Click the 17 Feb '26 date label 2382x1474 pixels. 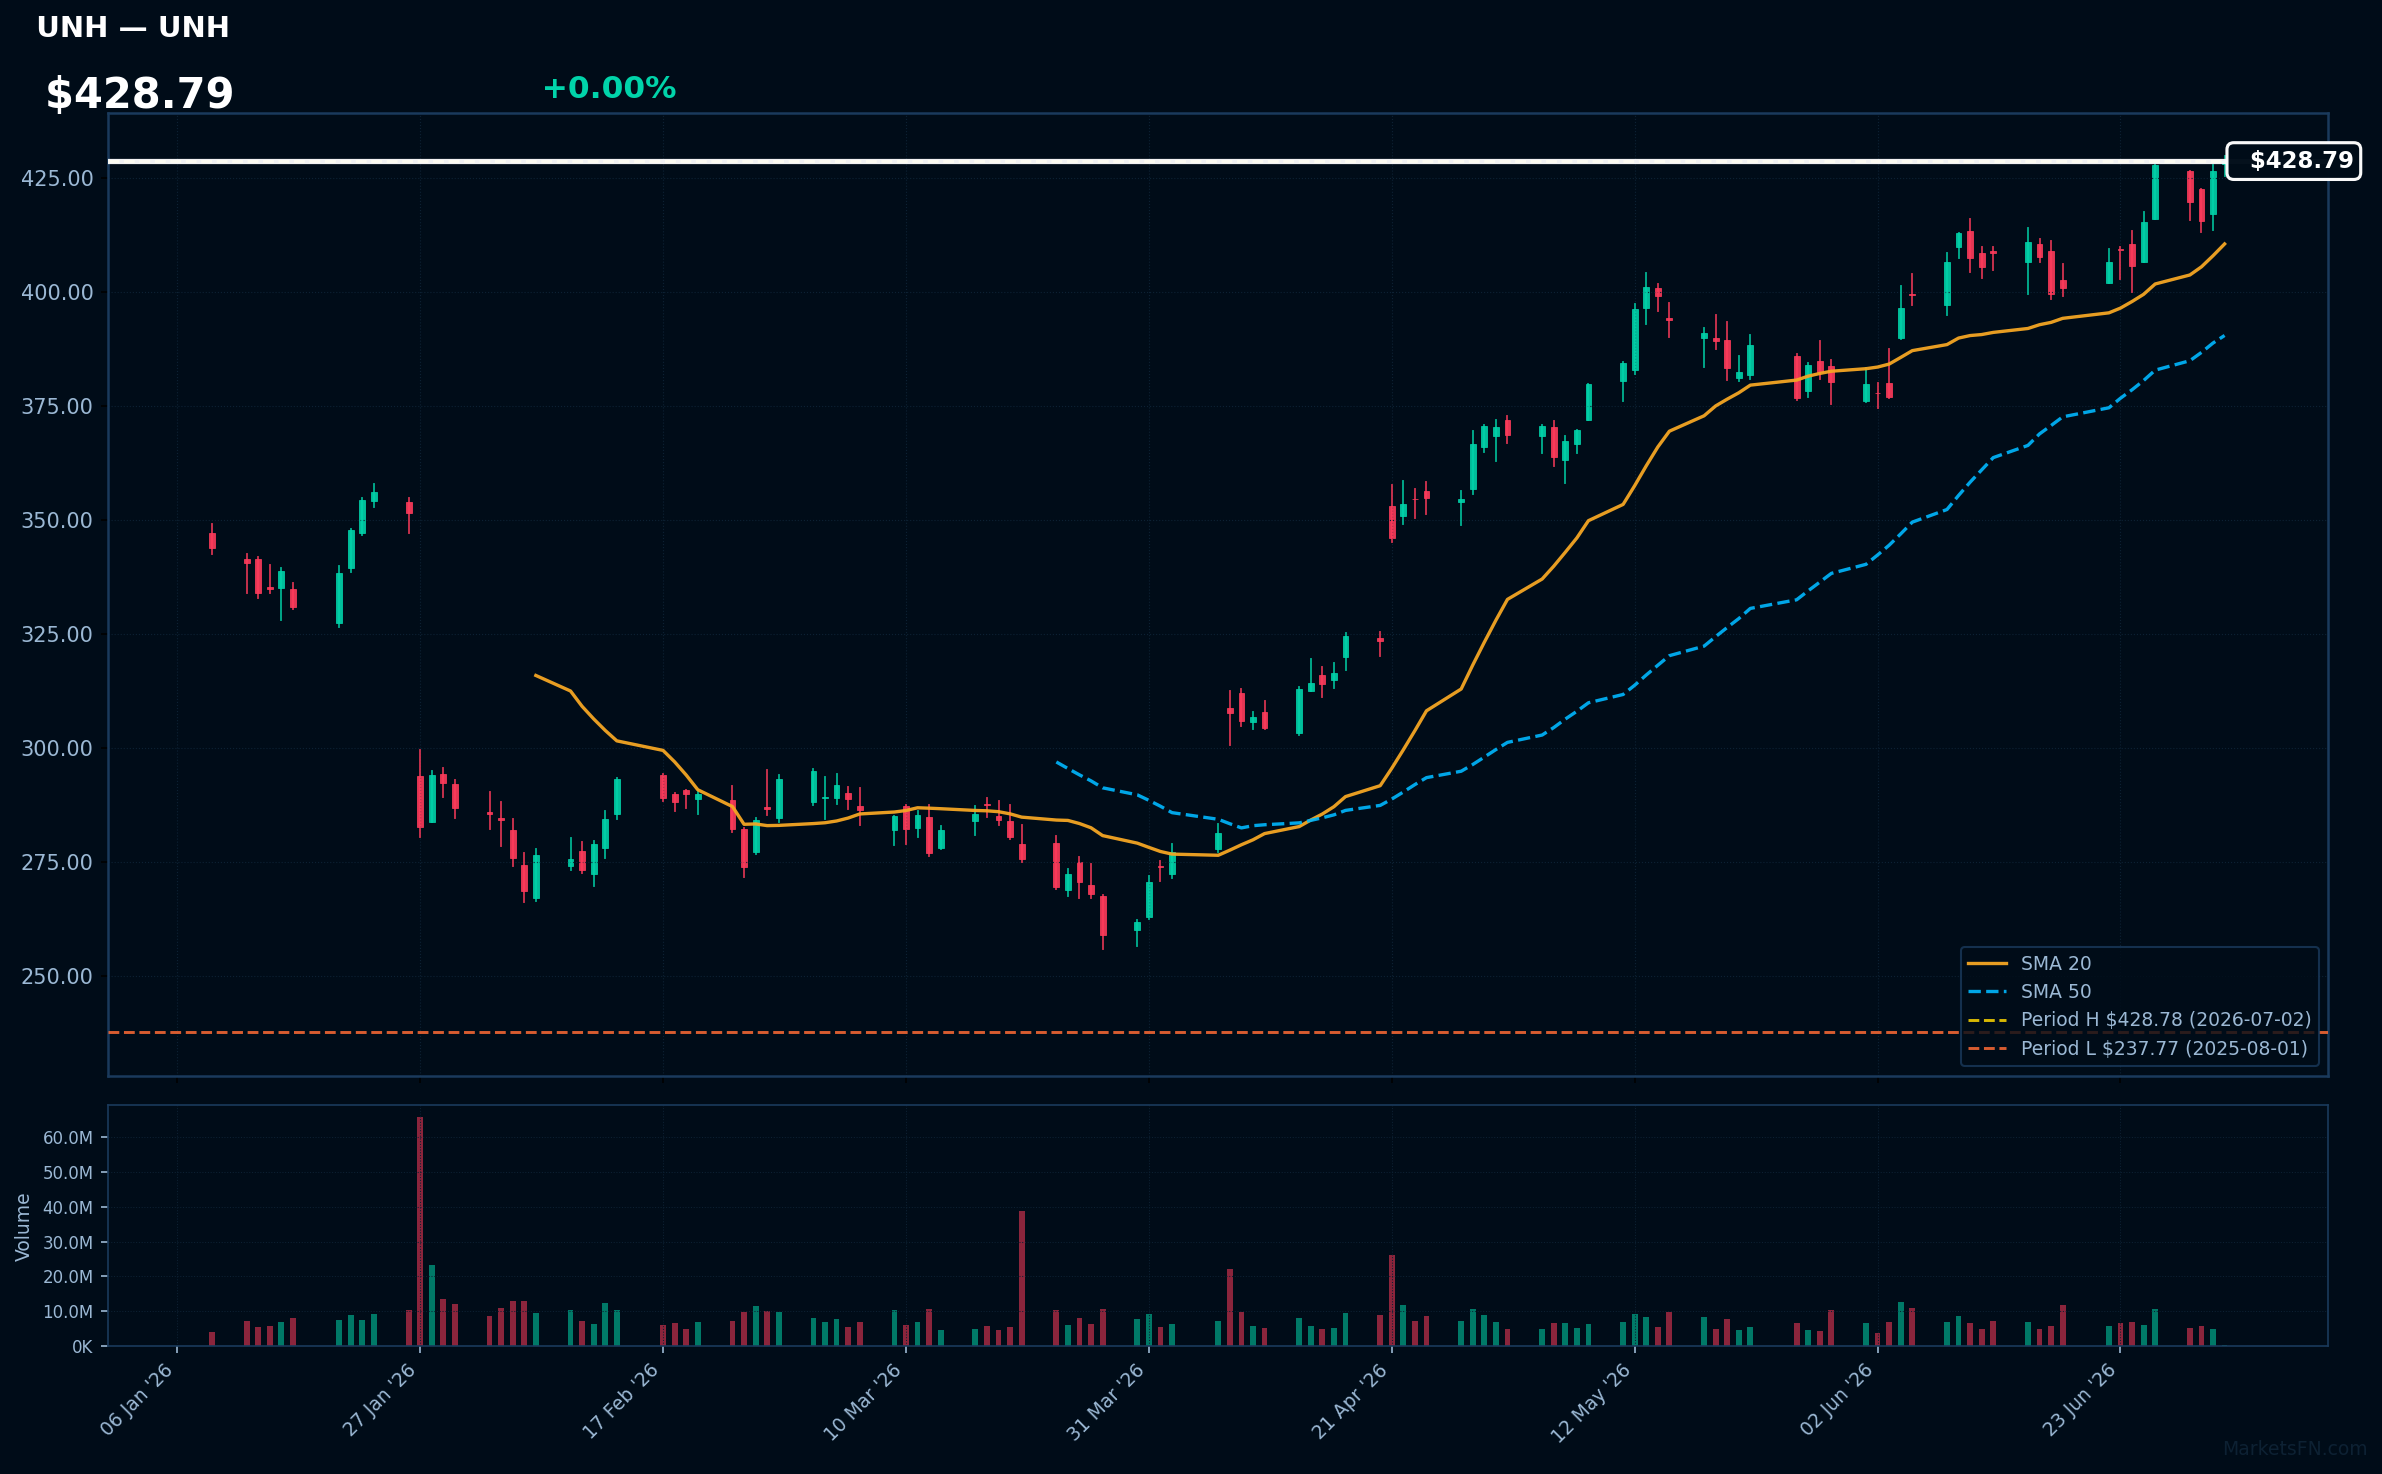[x=622, y=1400]
